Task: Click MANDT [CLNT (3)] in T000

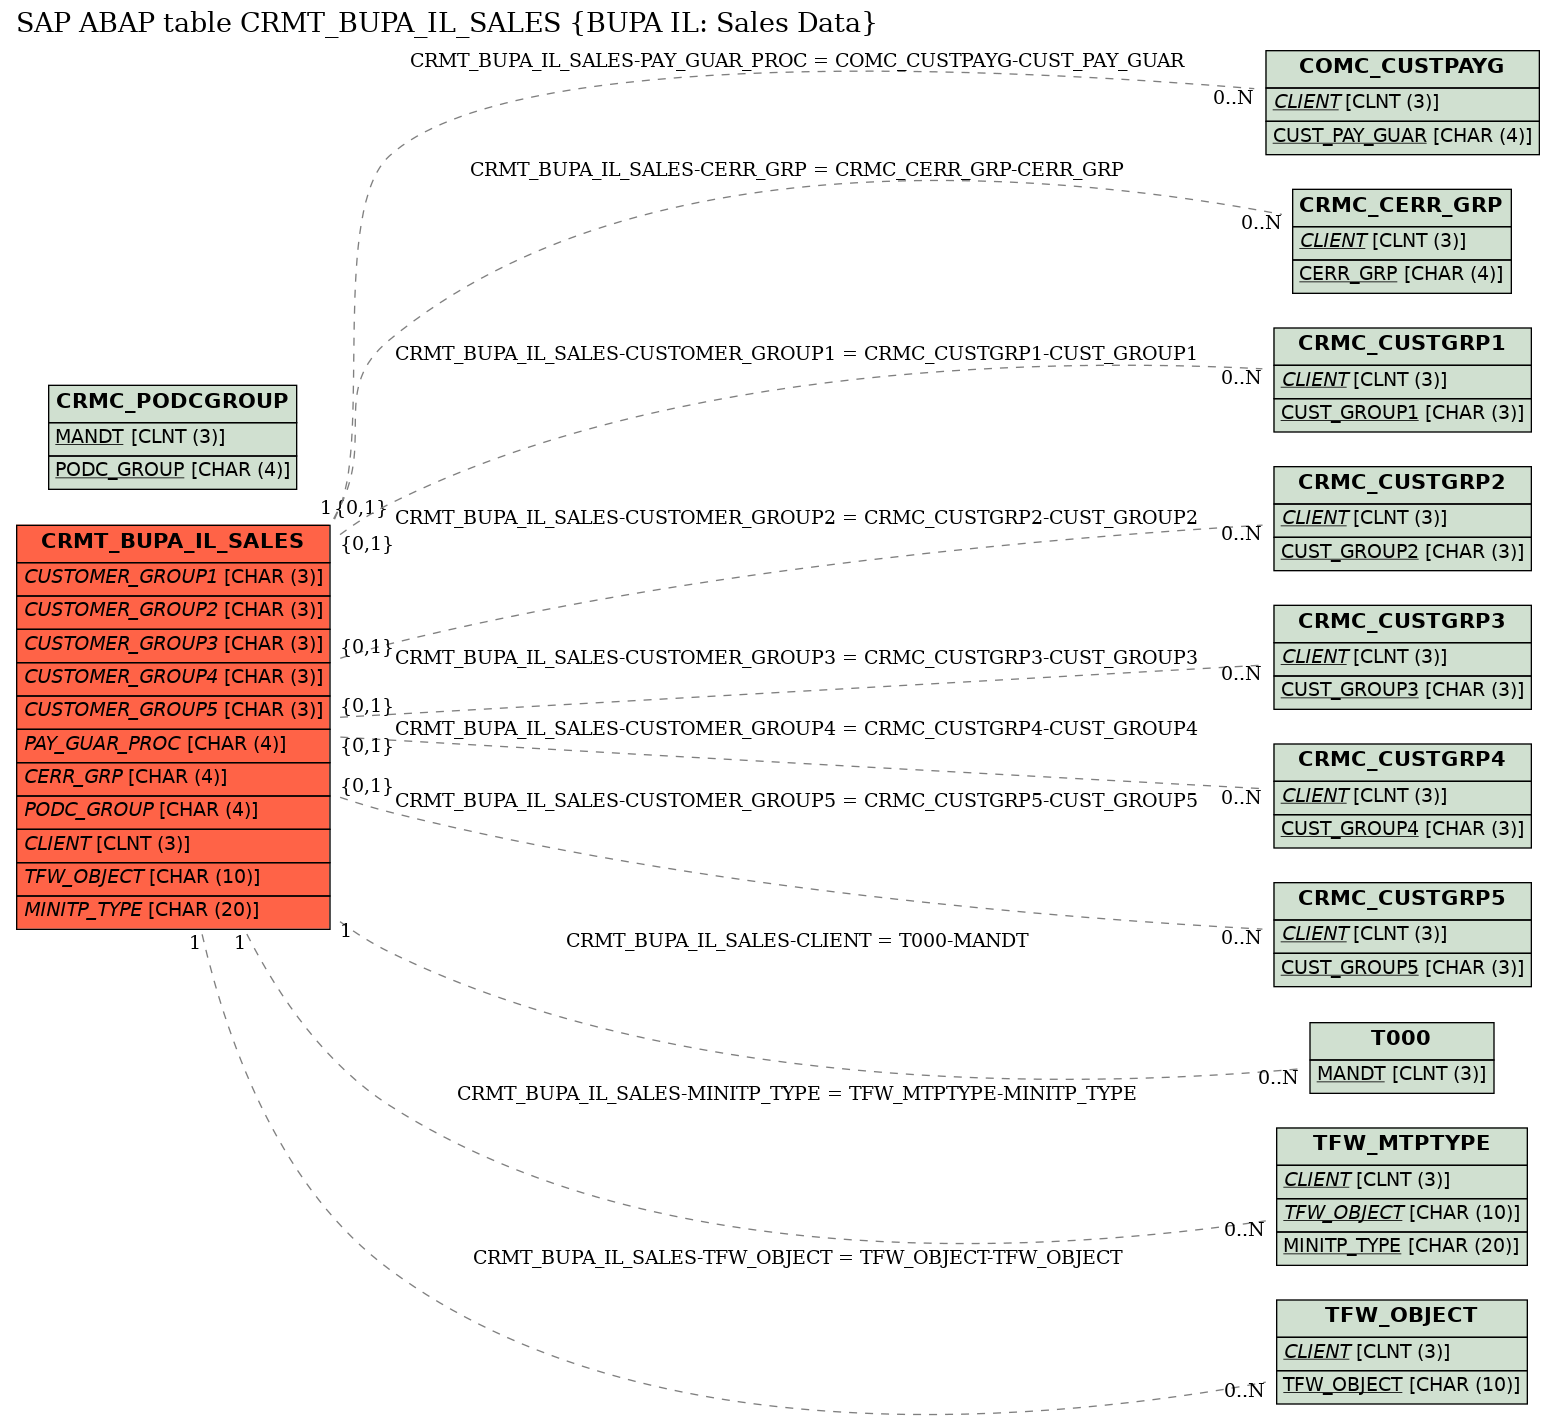Action: click(1401, 1075)
